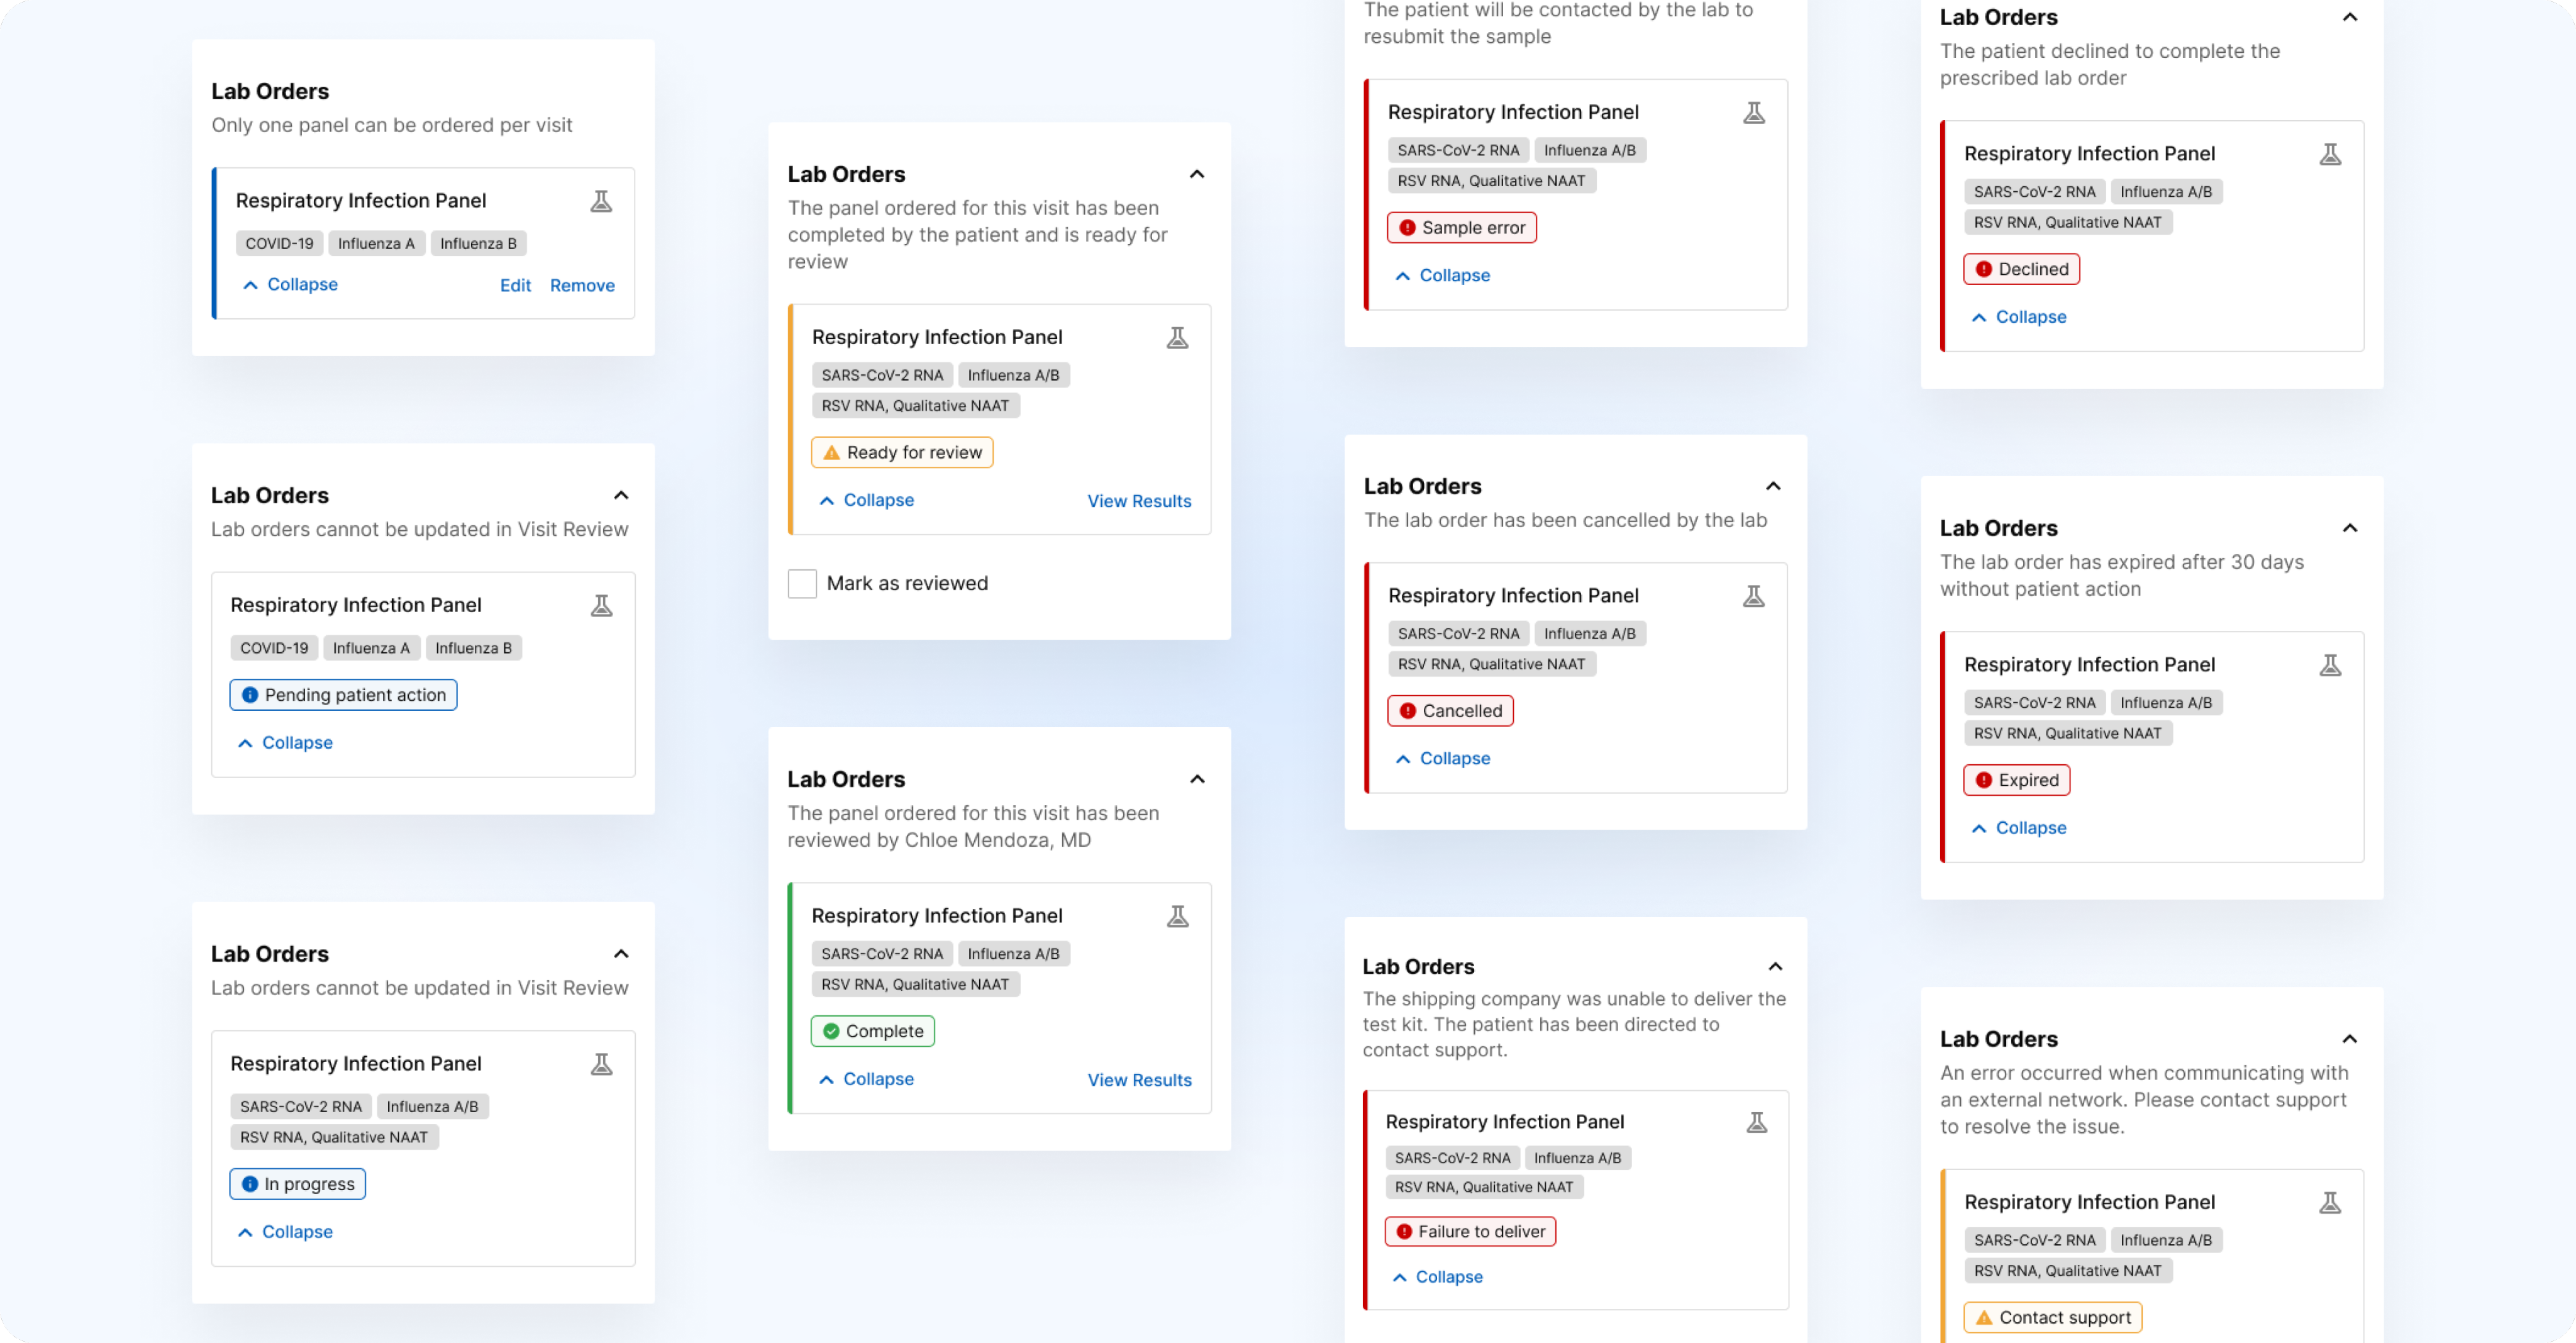Click Collapse on the In progress card
The height and width of the screenshot is (1343, 2576).
click(285, 1232)
